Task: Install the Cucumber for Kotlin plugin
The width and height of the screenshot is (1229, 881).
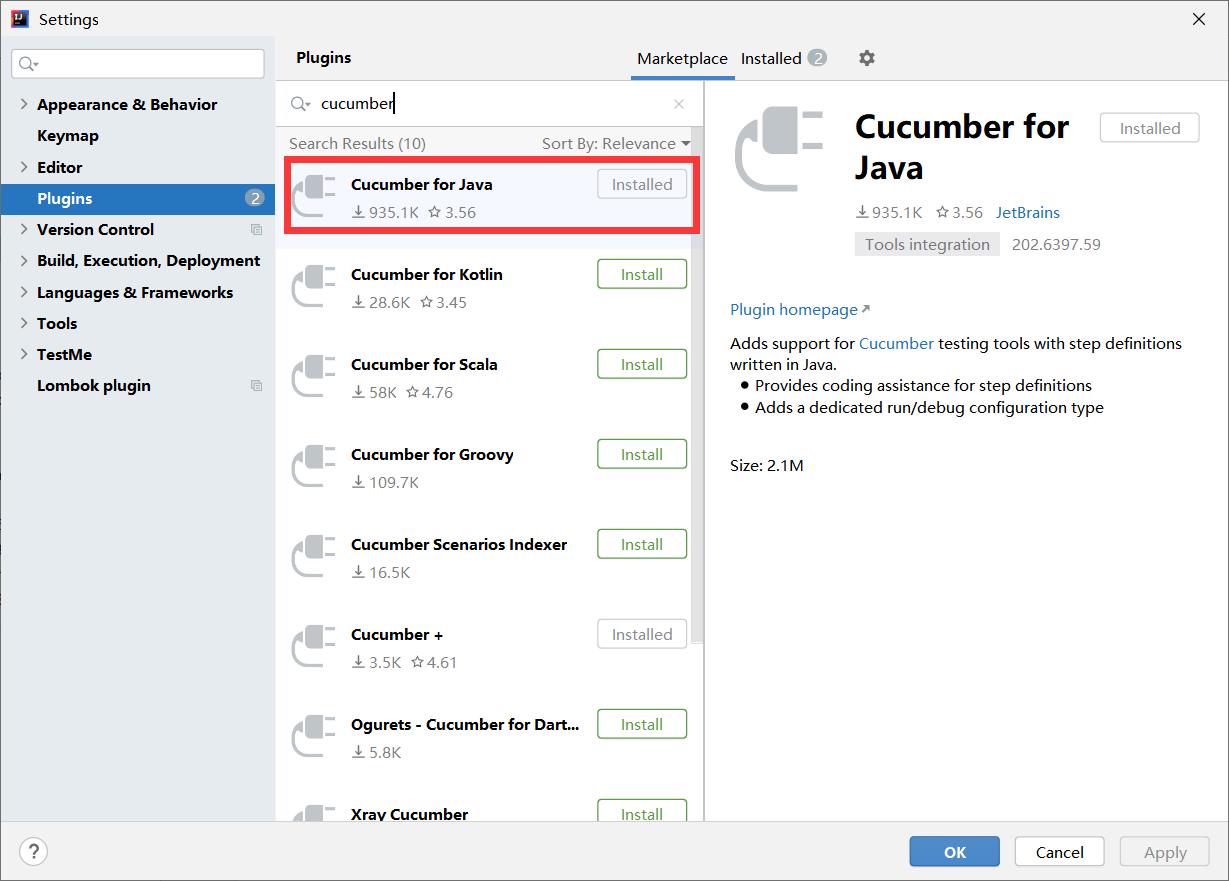Action: click(x=642, y=274)
